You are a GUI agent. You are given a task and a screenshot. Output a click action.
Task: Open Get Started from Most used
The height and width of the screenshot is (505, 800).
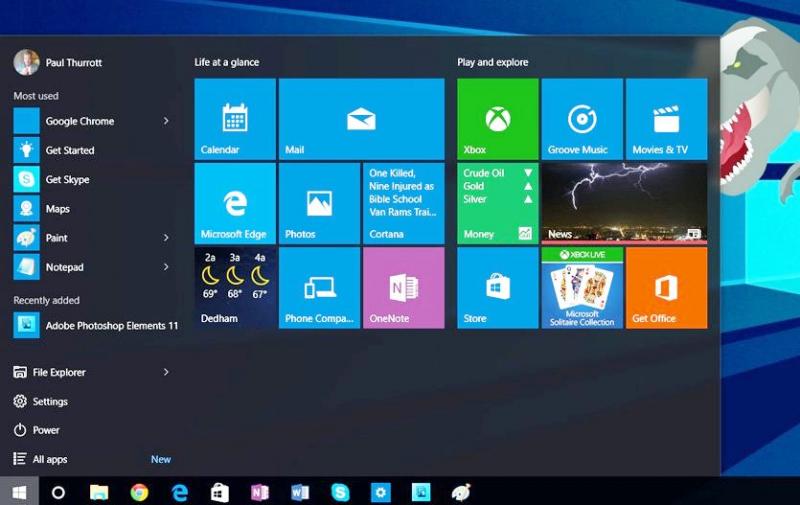point(92,150)
